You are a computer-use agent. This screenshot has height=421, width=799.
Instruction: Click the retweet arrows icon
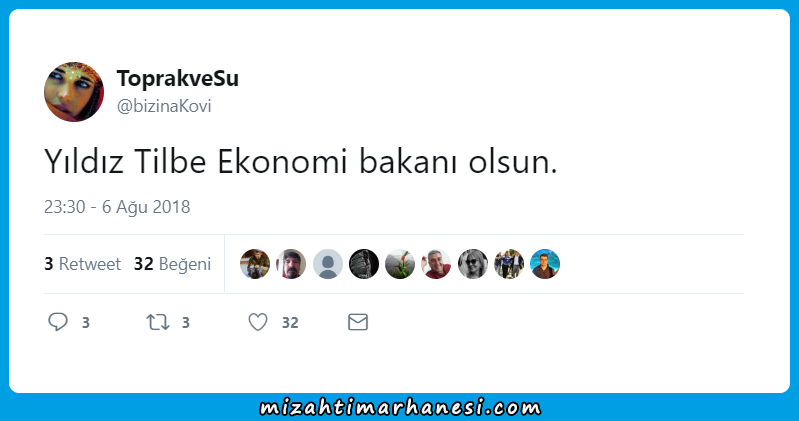pos(158,322)
